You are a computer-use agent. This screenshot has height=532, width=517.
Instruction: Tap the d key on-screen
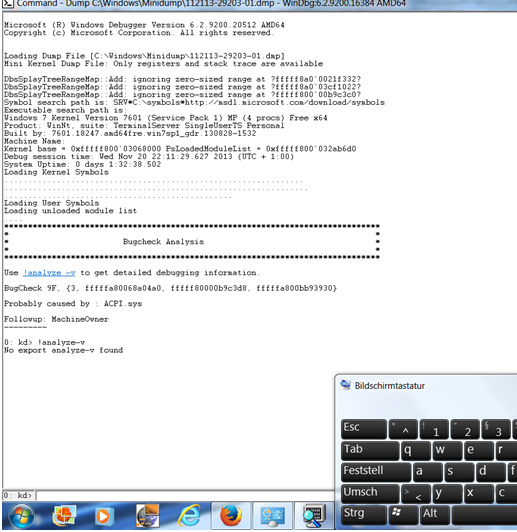tap(490, 472)
